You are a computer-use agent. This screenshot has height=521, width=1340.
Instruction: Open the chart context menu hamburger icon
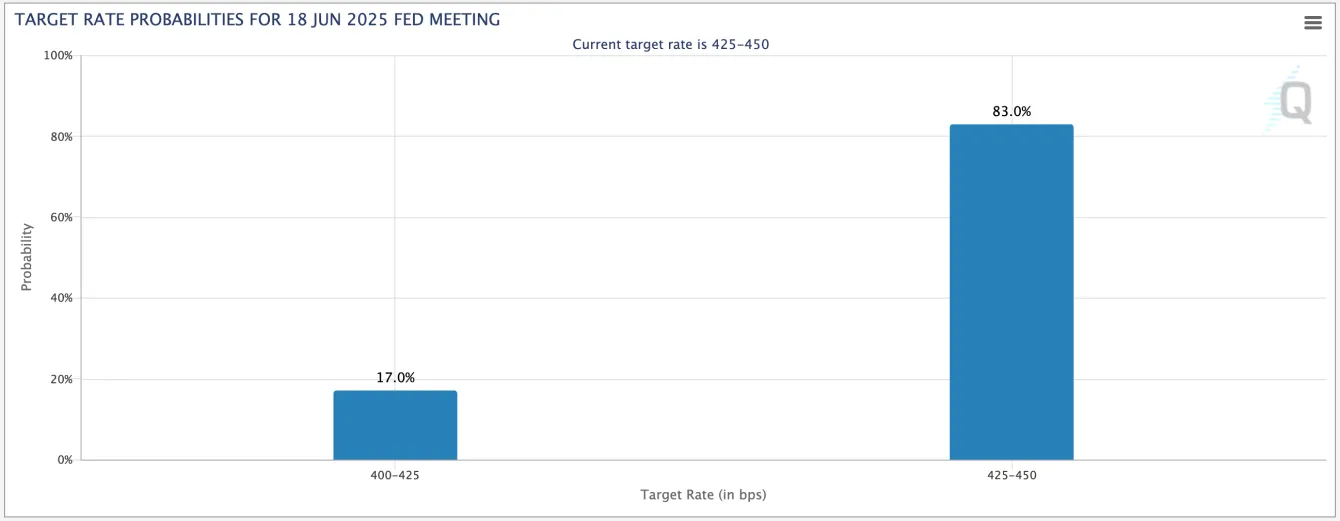click(1313, 23)
